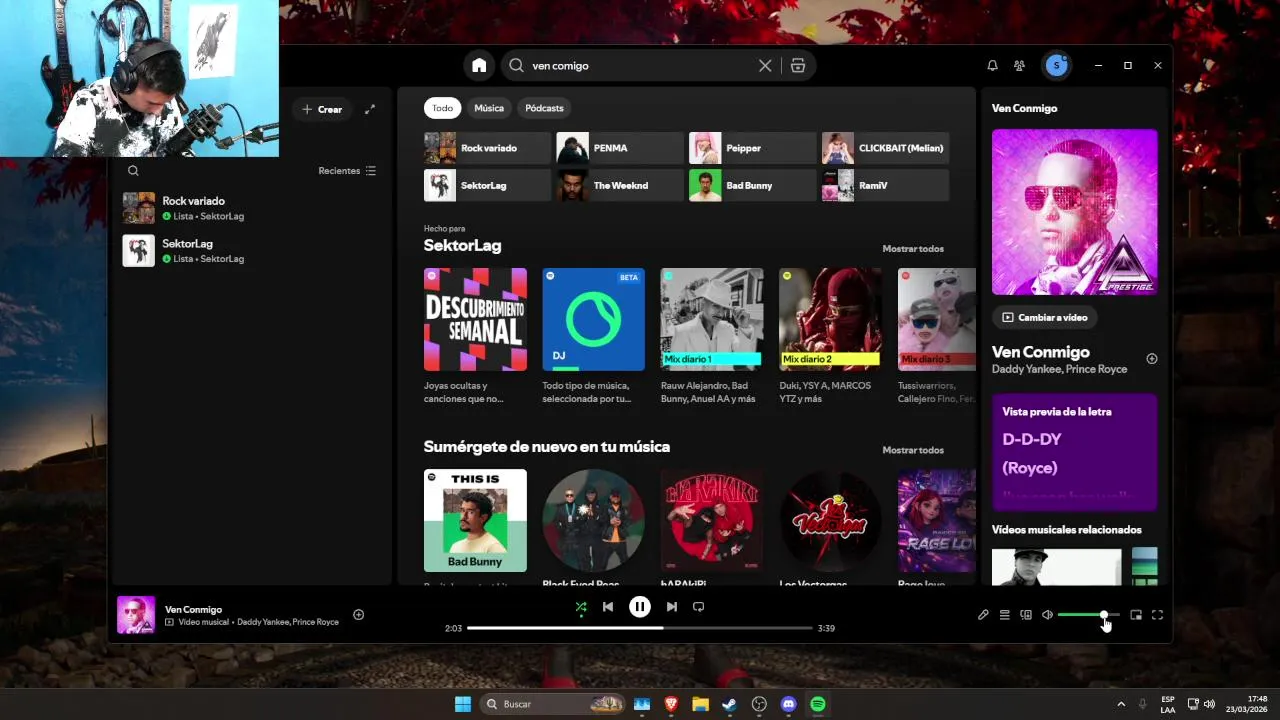Image resolution: width=1280 pixels, height=720 pixels.
Task: Open CLICKBAIT (Melian) shortcut tile
Action: [885, 148]
